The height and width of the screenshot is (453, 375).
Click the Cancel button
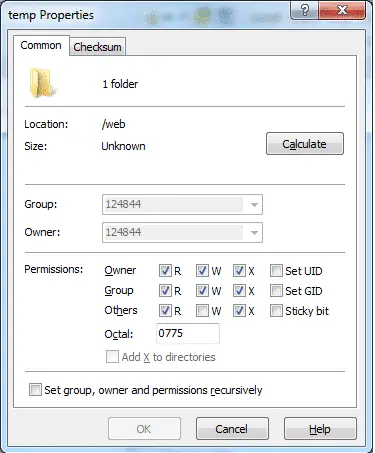[x=232, y=429]
